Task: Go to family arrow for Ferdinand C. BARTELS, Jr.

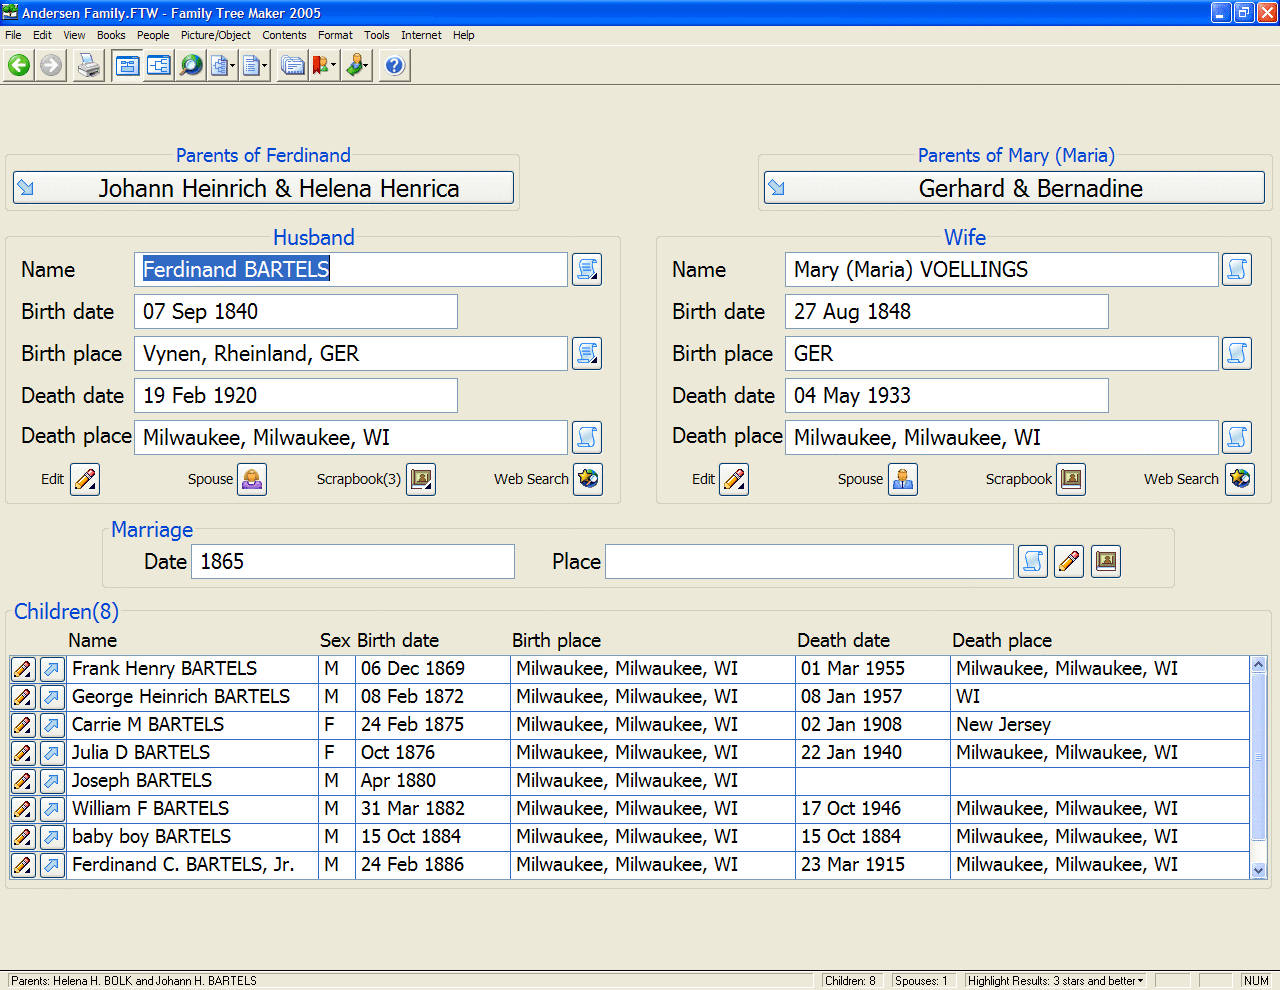Action: pos(52,865)
